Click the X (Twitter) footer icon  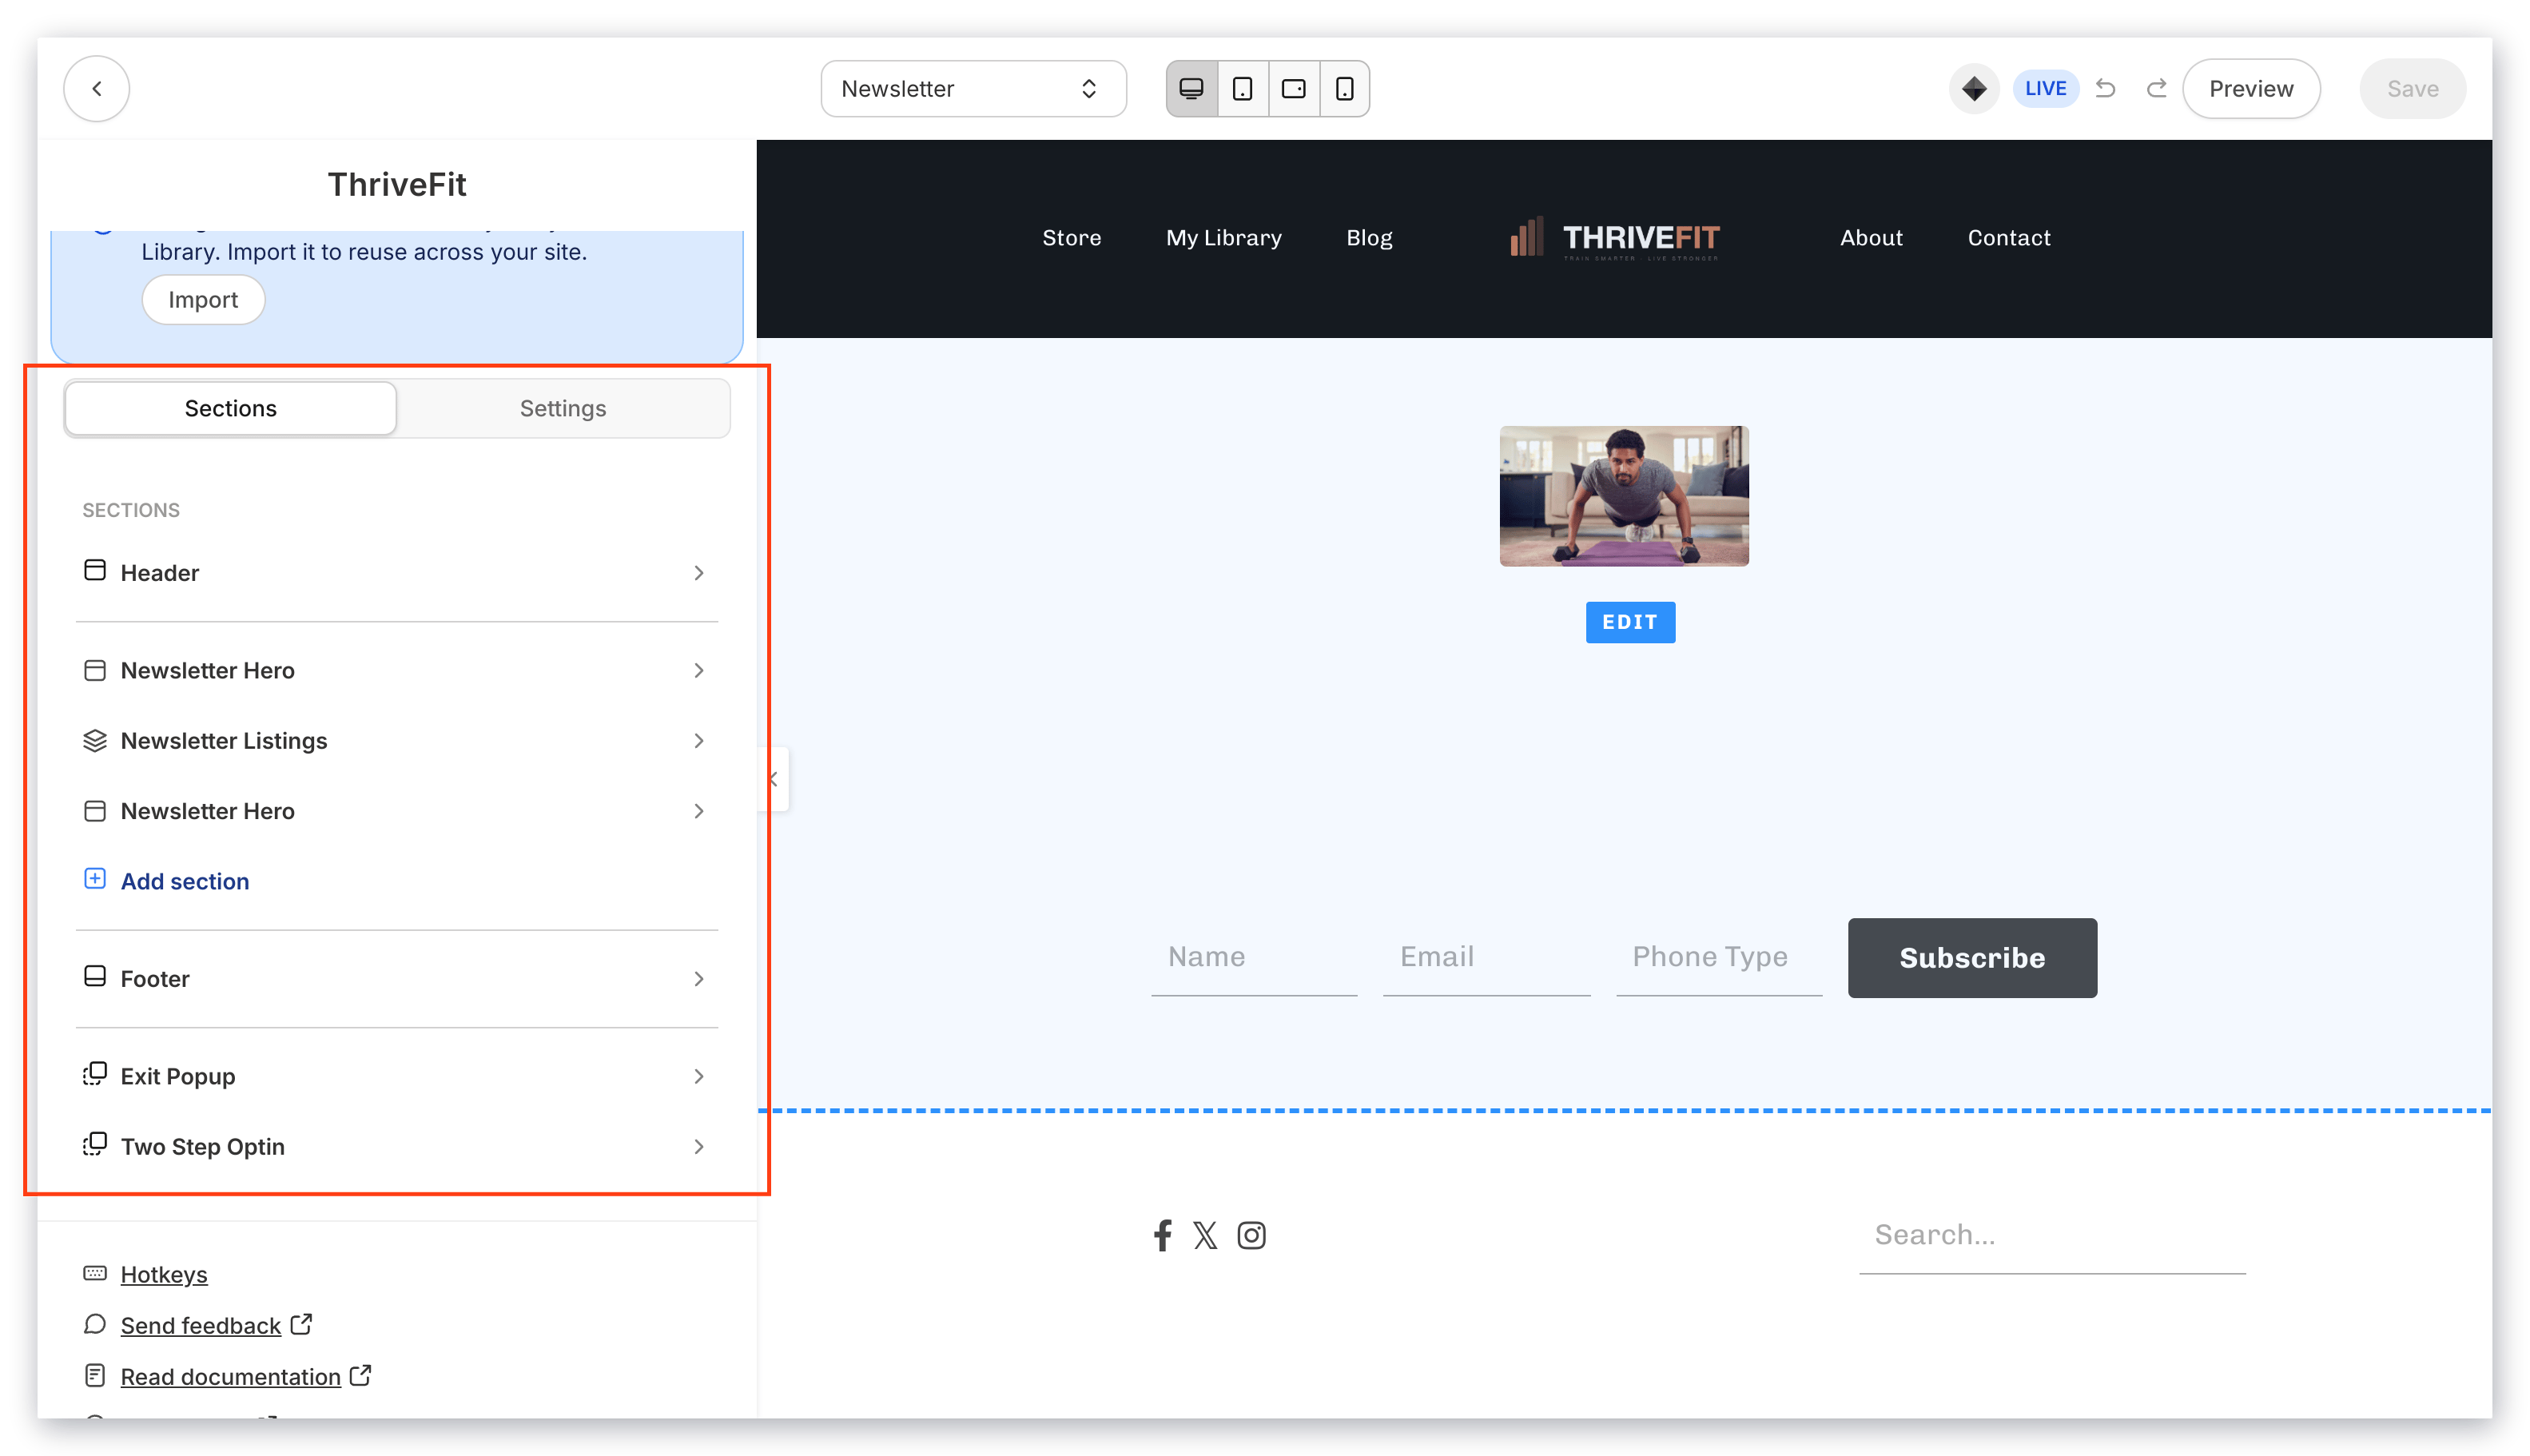[x=1205, y=1235]
